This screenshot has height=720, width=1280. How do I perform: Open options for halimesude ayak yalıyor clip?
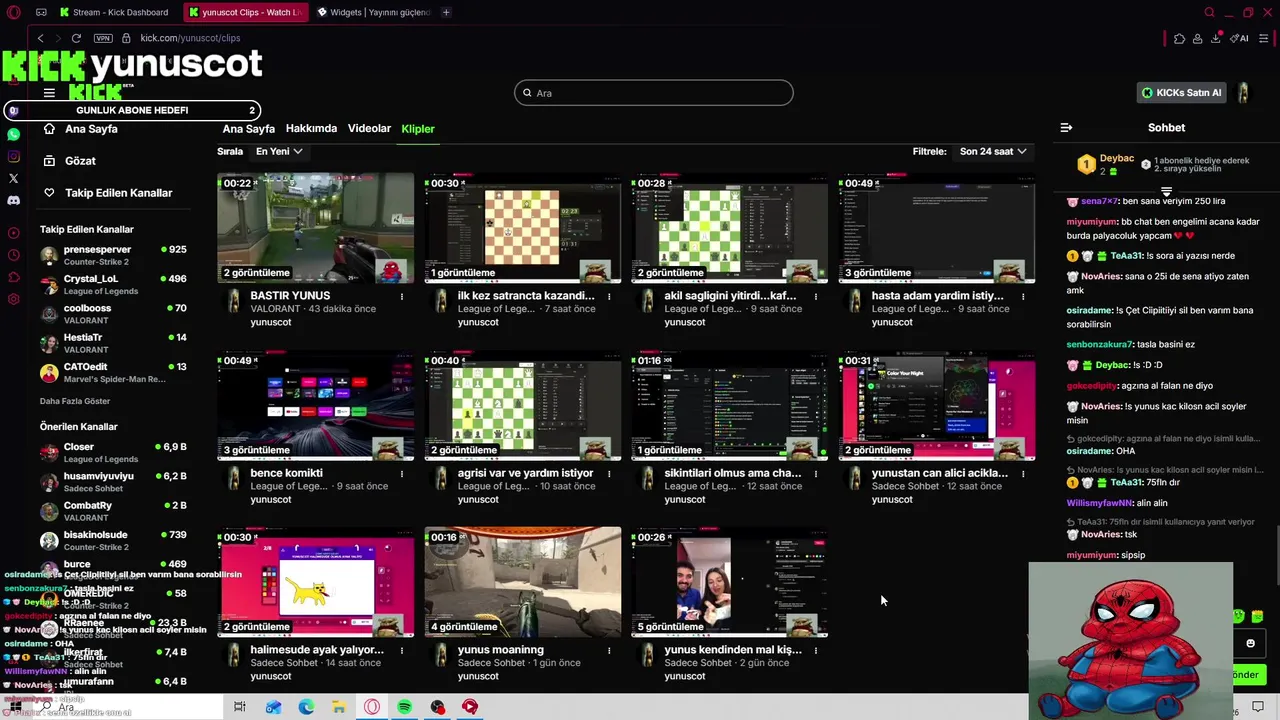[x=402, y=650]
